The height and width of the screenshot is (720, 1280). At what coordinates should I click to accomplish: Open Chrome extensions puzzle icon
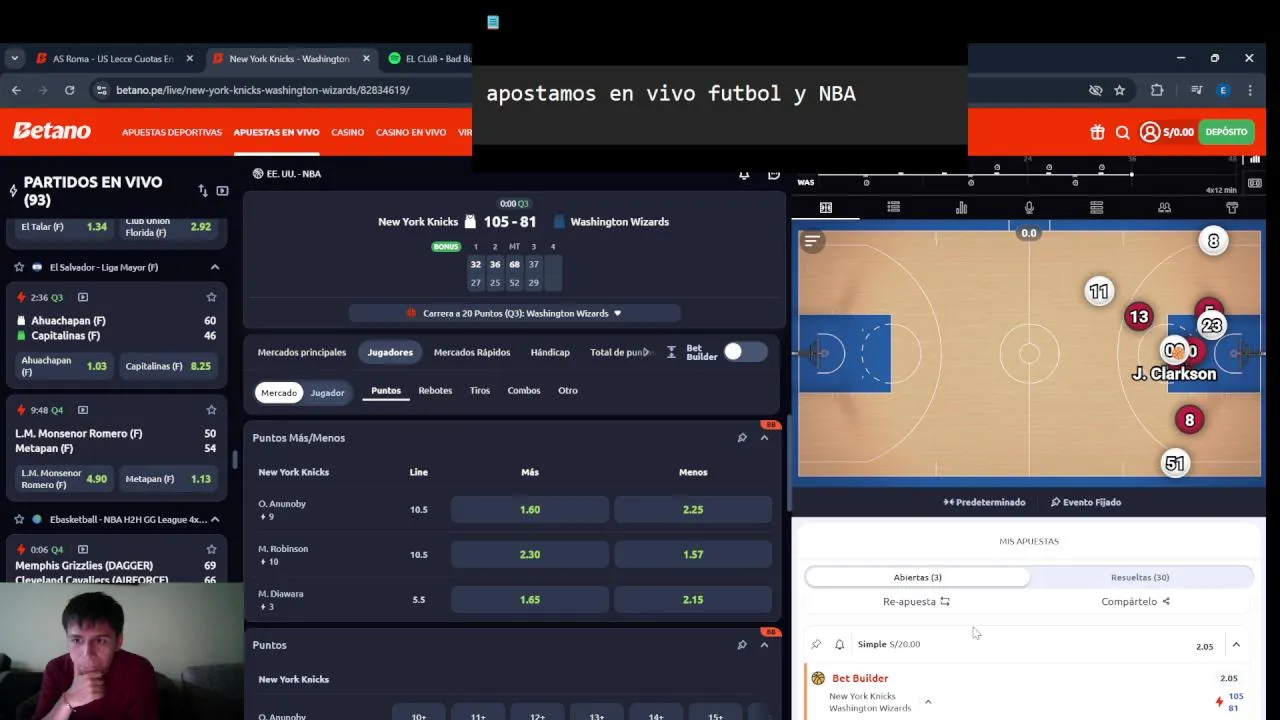pyautogui.click(x=1157, y=90)
